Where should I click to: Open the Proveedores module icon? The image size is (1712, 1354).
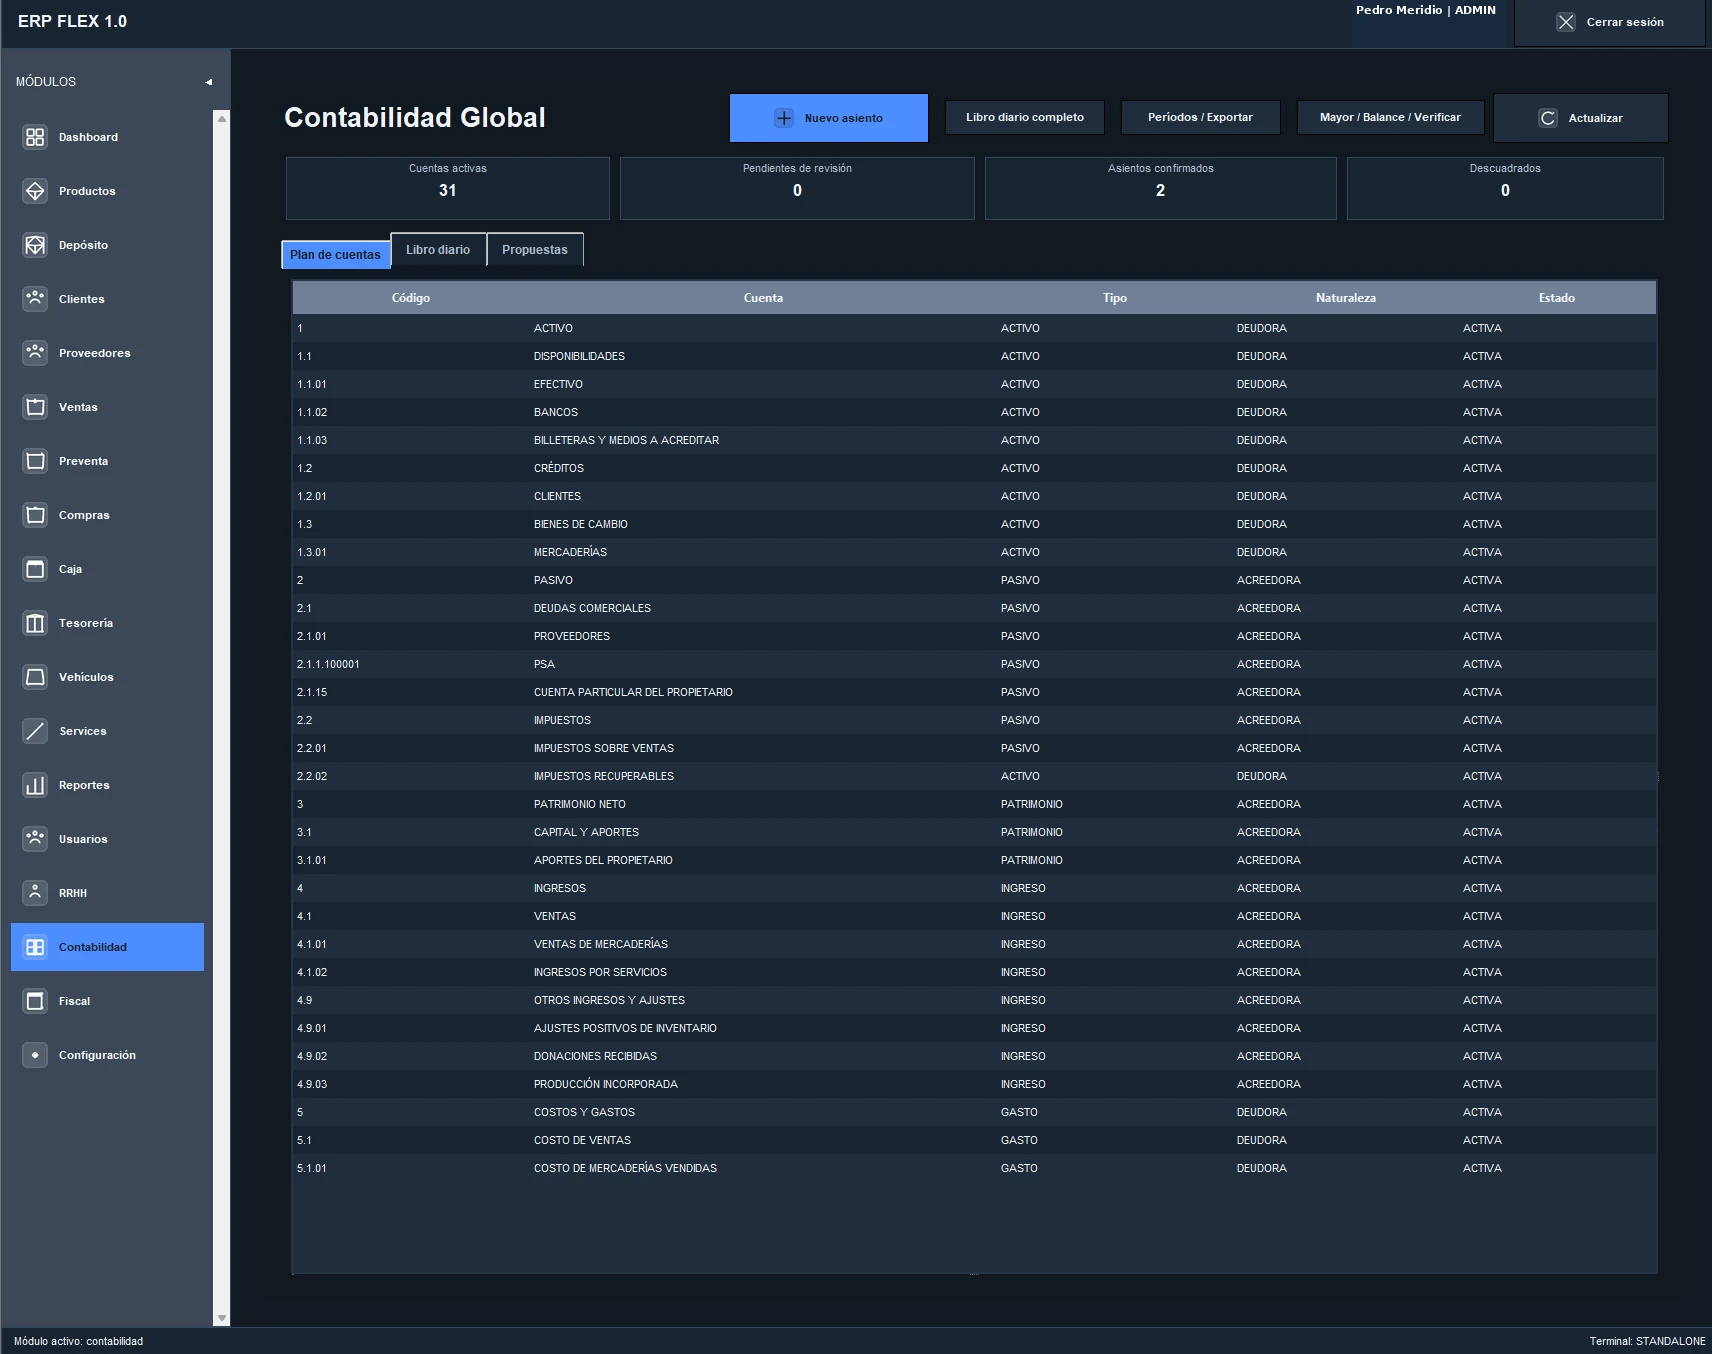(x=35, y=353)
